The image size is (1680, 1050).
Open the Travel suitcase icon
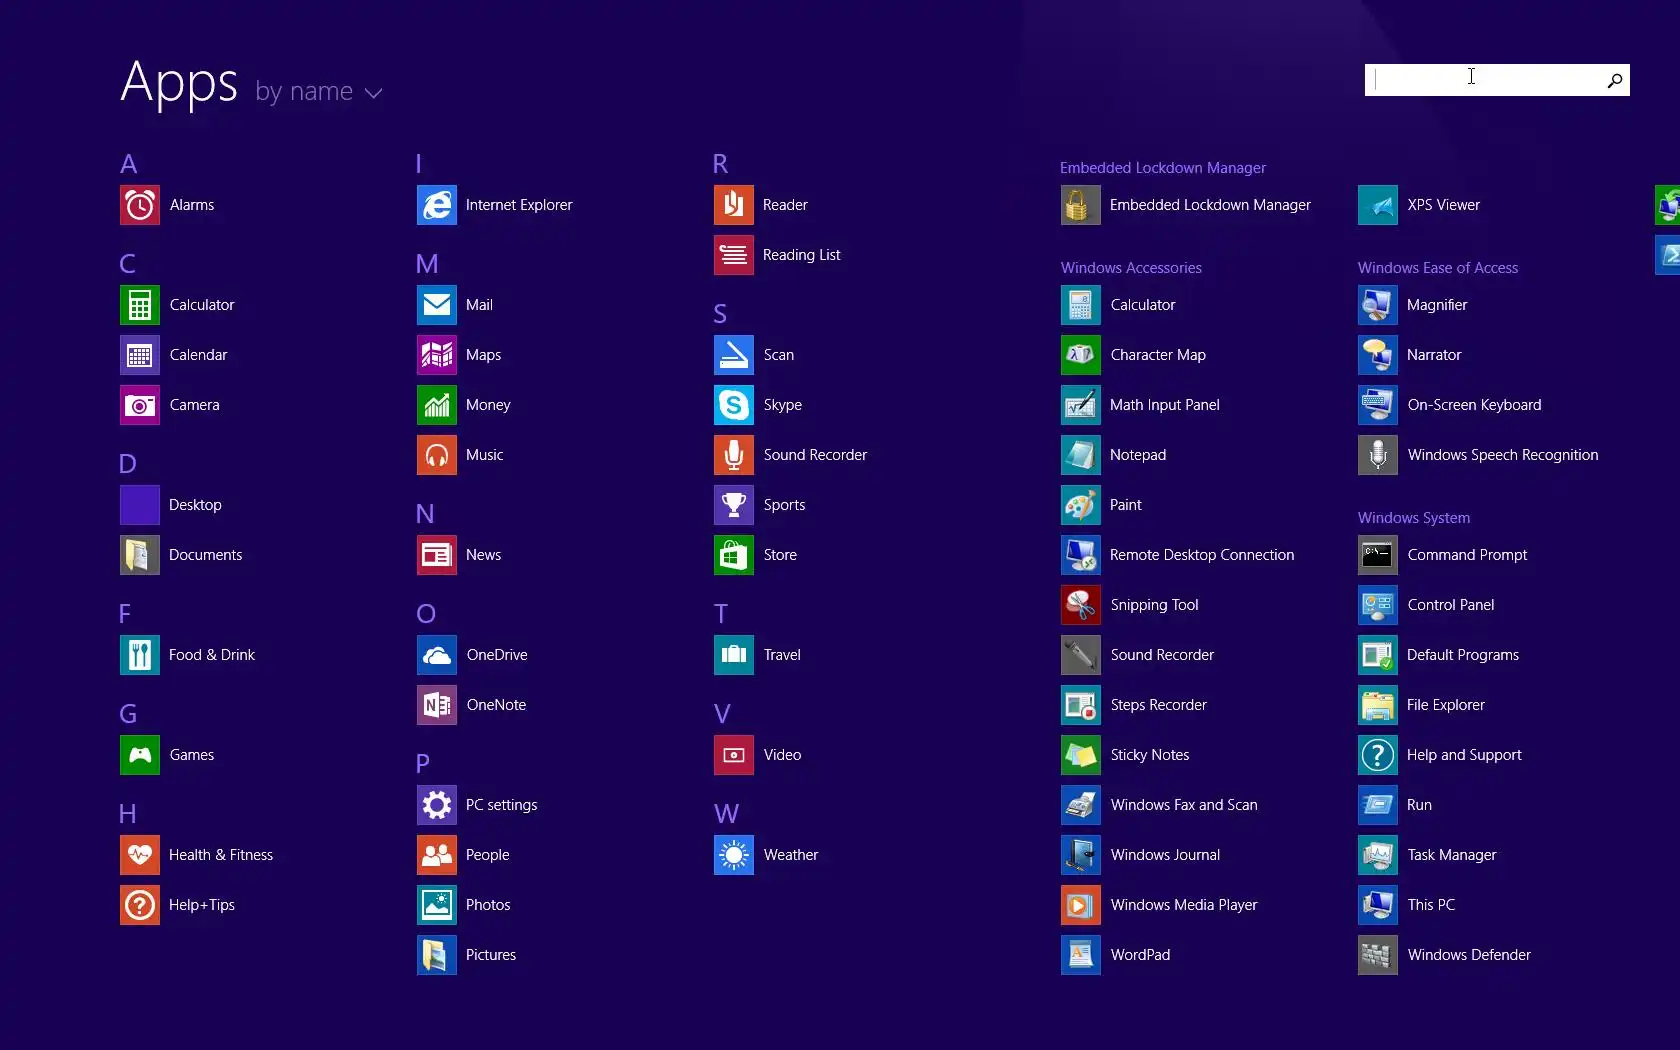click(734, 655)
